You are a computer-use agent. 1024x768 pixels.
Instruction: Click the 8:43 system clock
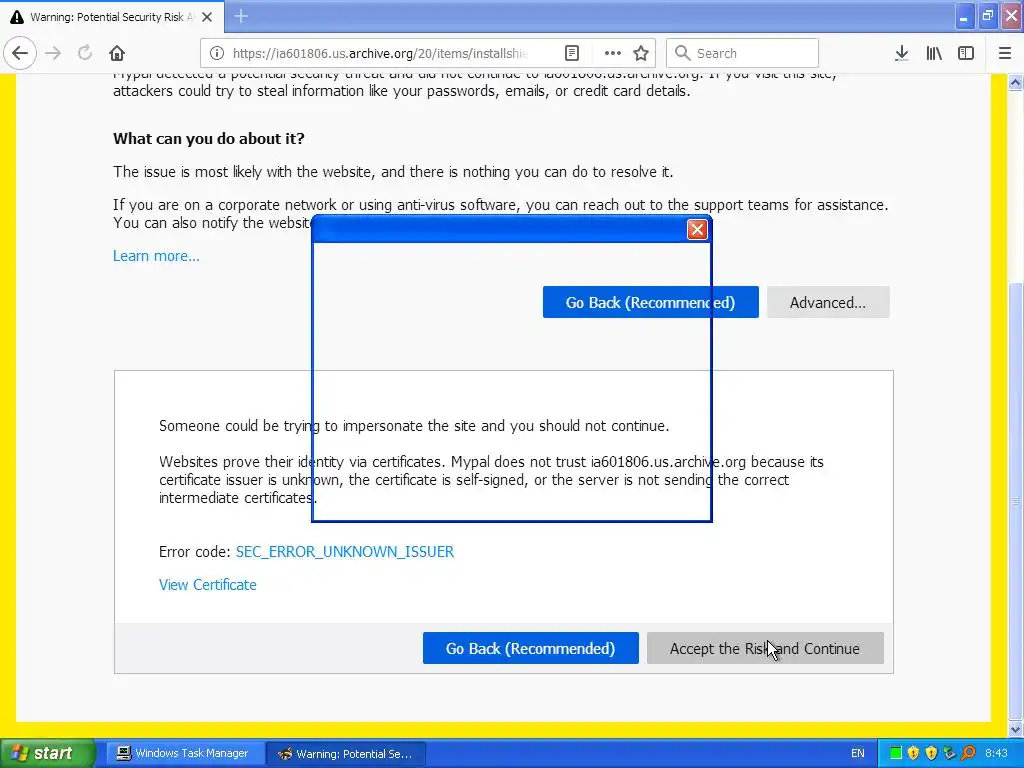click(997, 754)
